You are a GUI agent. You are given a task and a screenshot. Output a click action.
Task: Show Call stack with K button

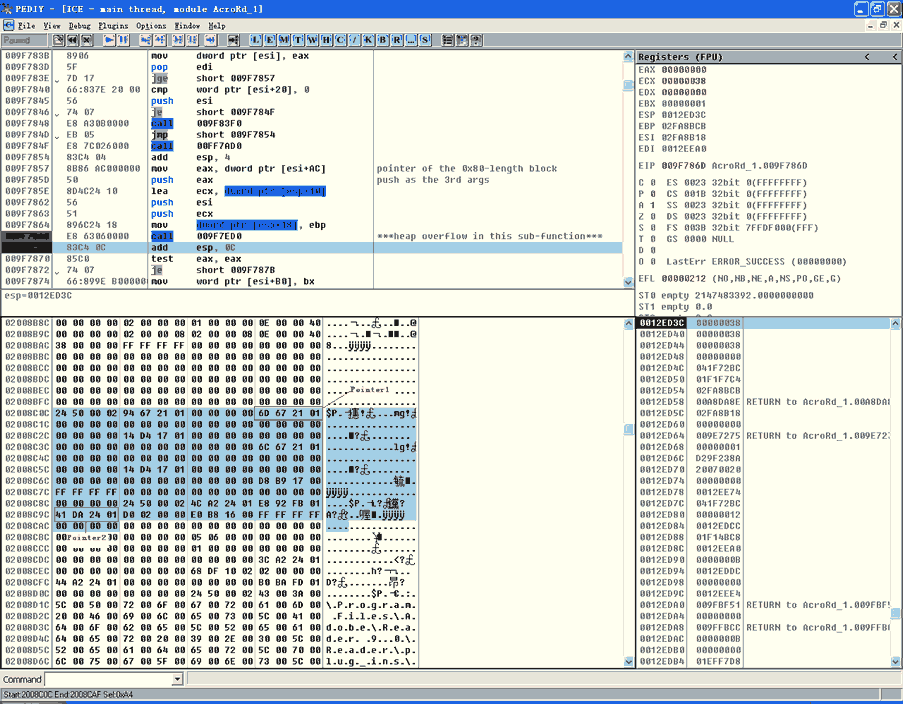point(369,40)
